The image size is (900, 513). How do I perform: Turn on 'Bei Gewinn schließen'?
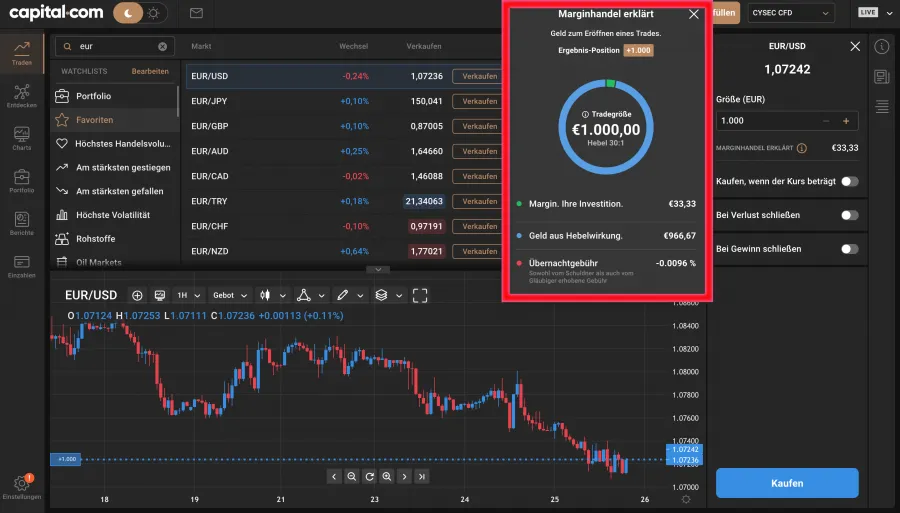[x=849, y=249]
